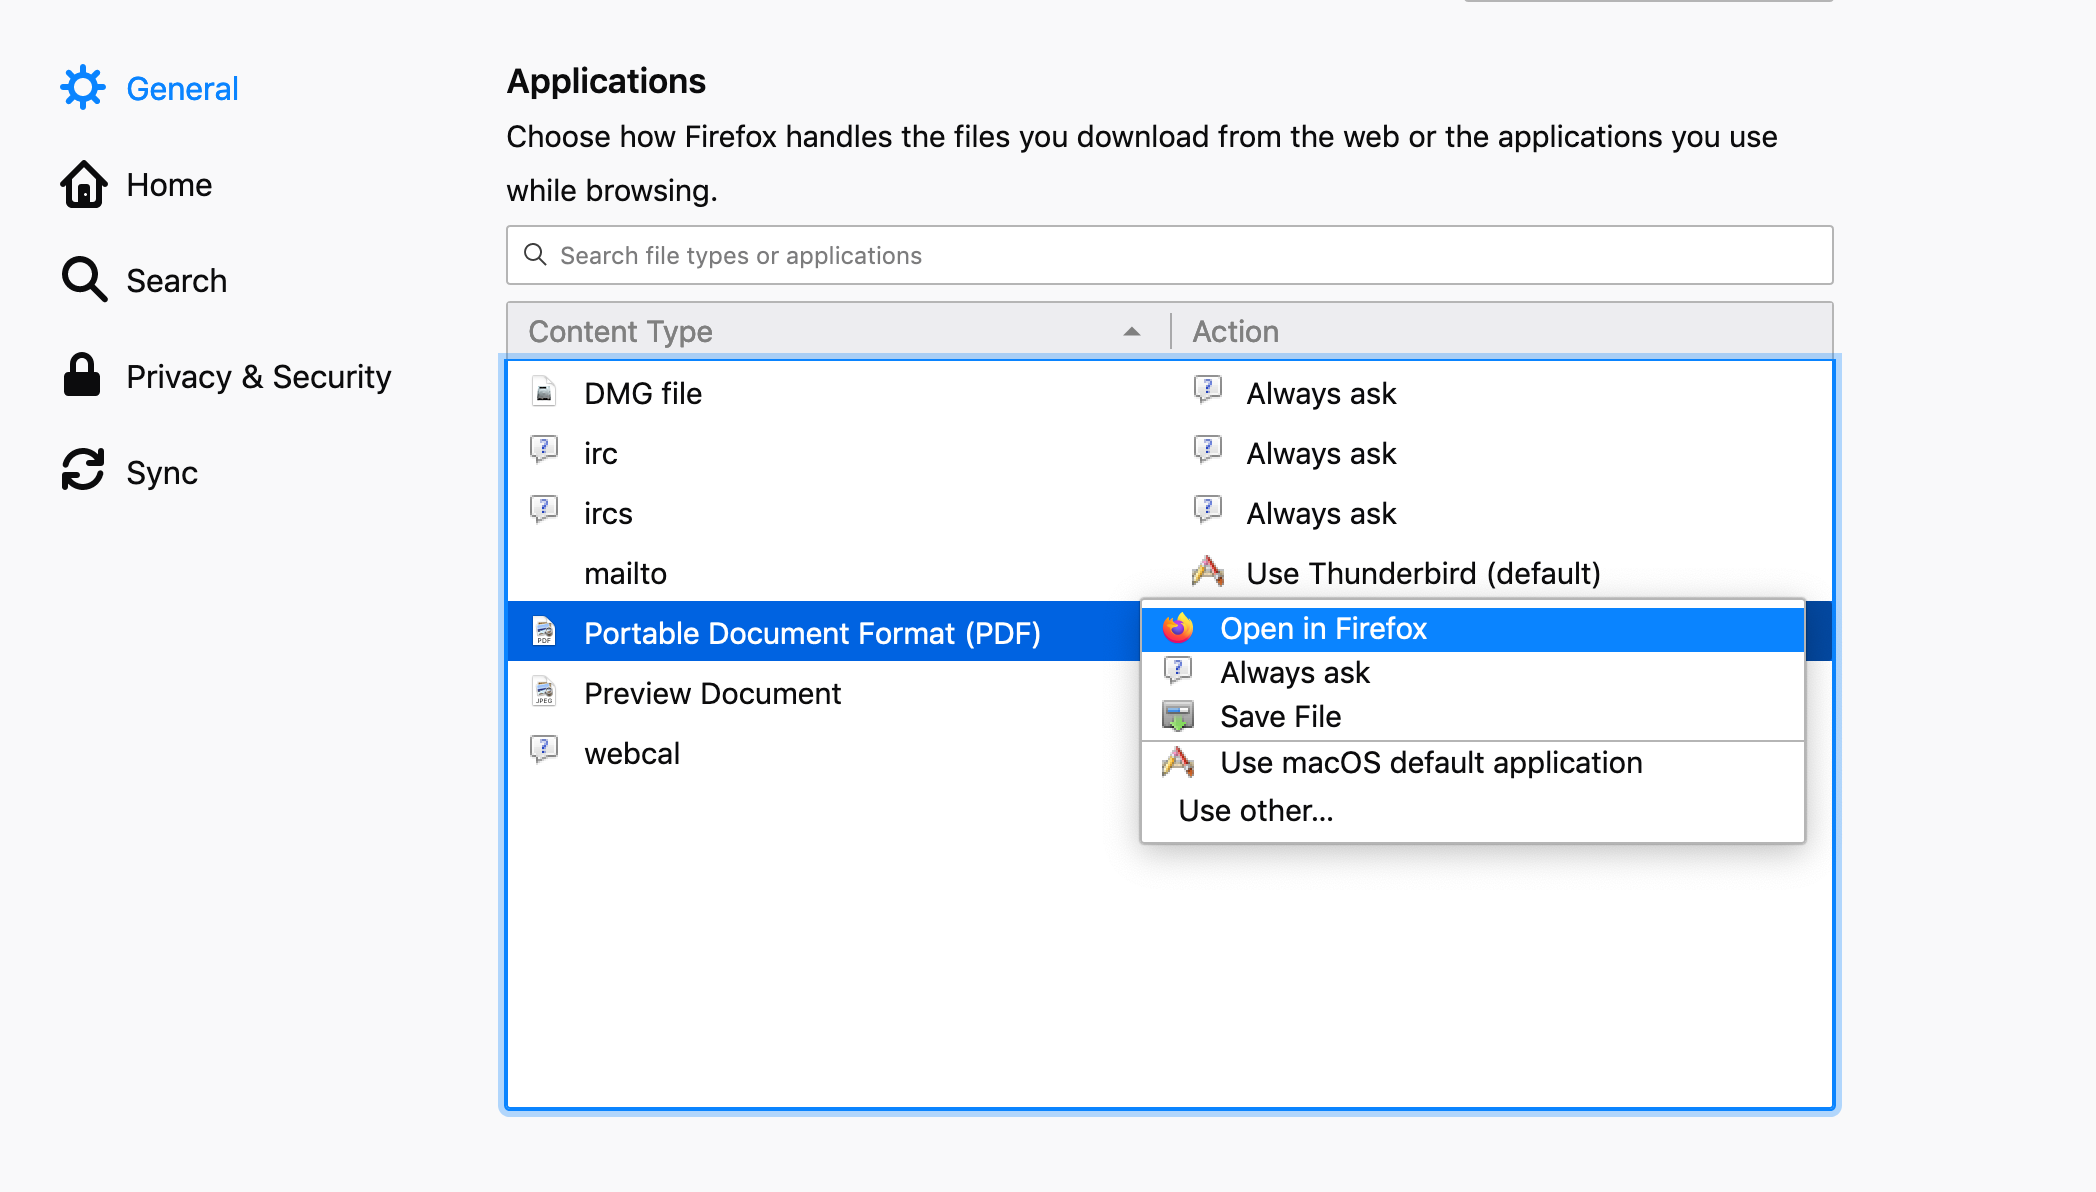Click the Always ask icon in dropdown menu
This screenshot has height=1192, width=2096.
click(x=1178, y=670)
